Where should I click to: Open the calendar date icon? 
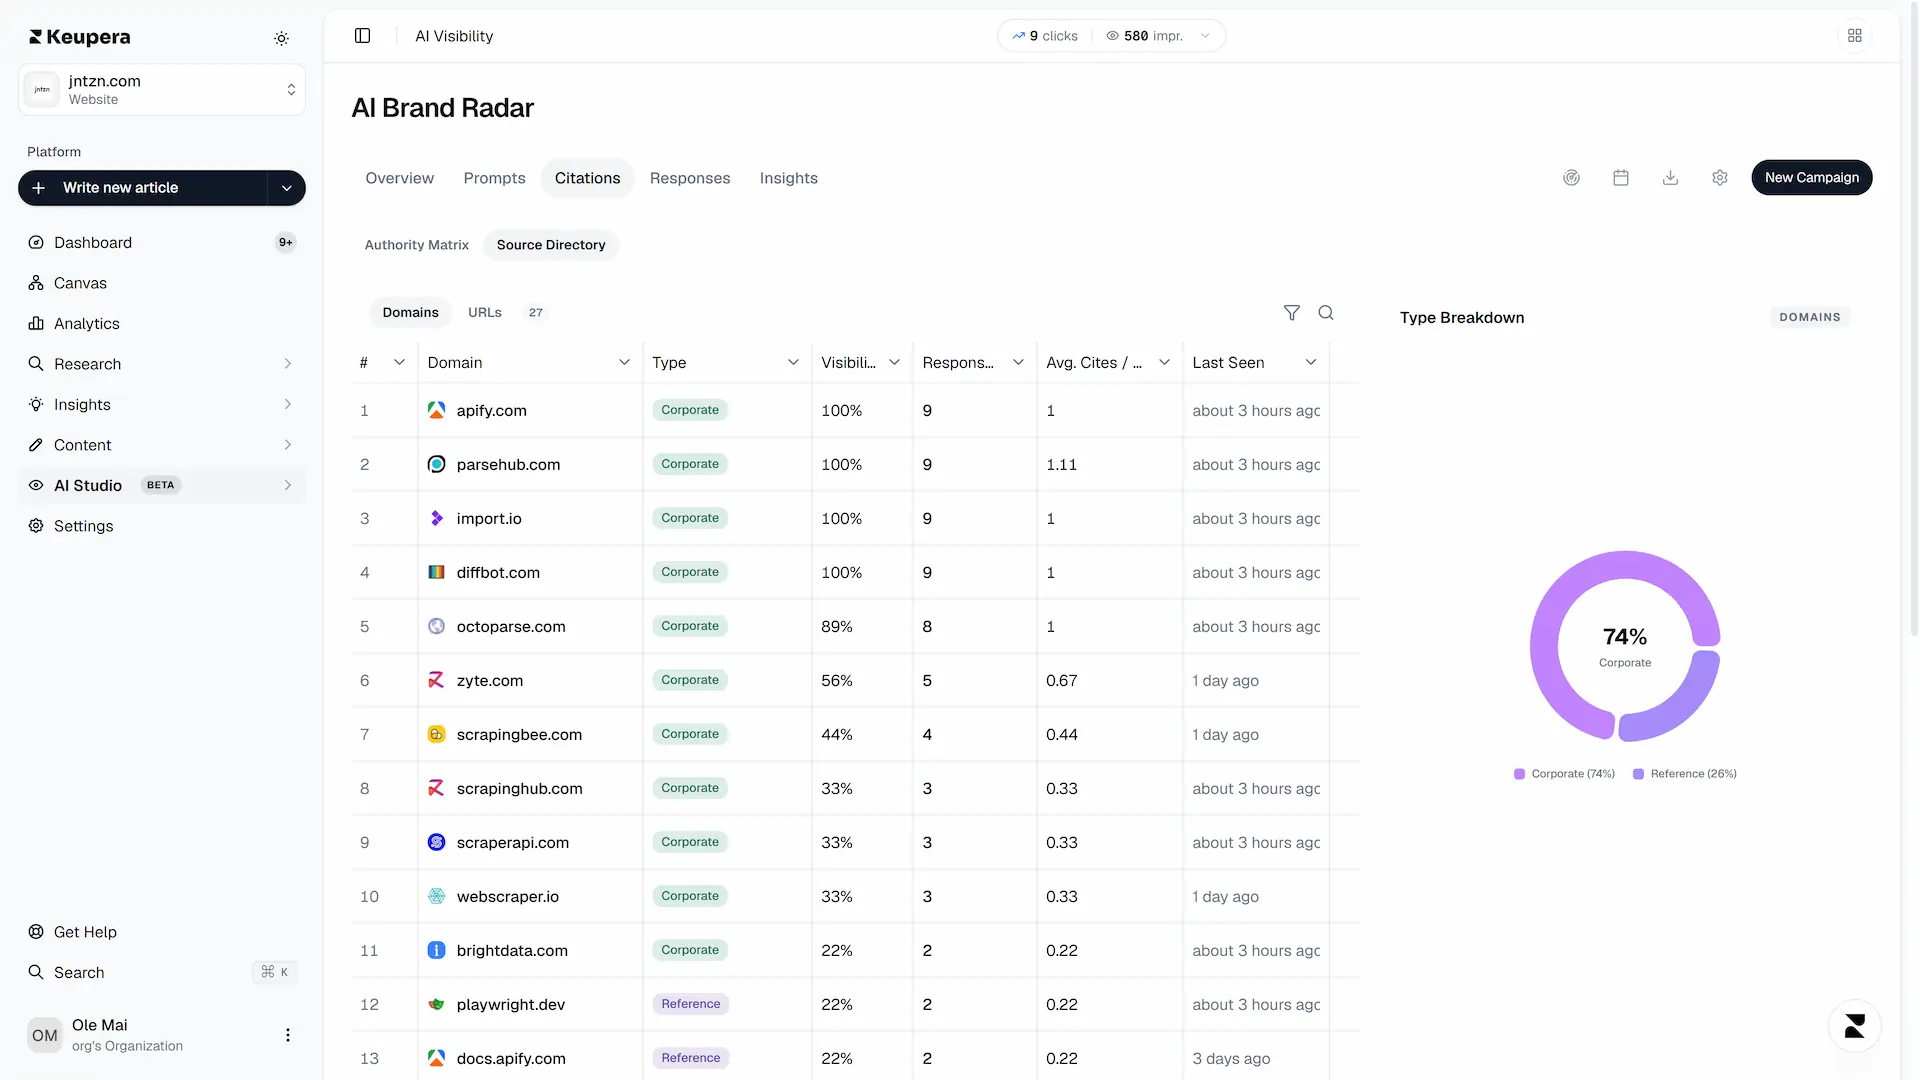(1621, 178)
